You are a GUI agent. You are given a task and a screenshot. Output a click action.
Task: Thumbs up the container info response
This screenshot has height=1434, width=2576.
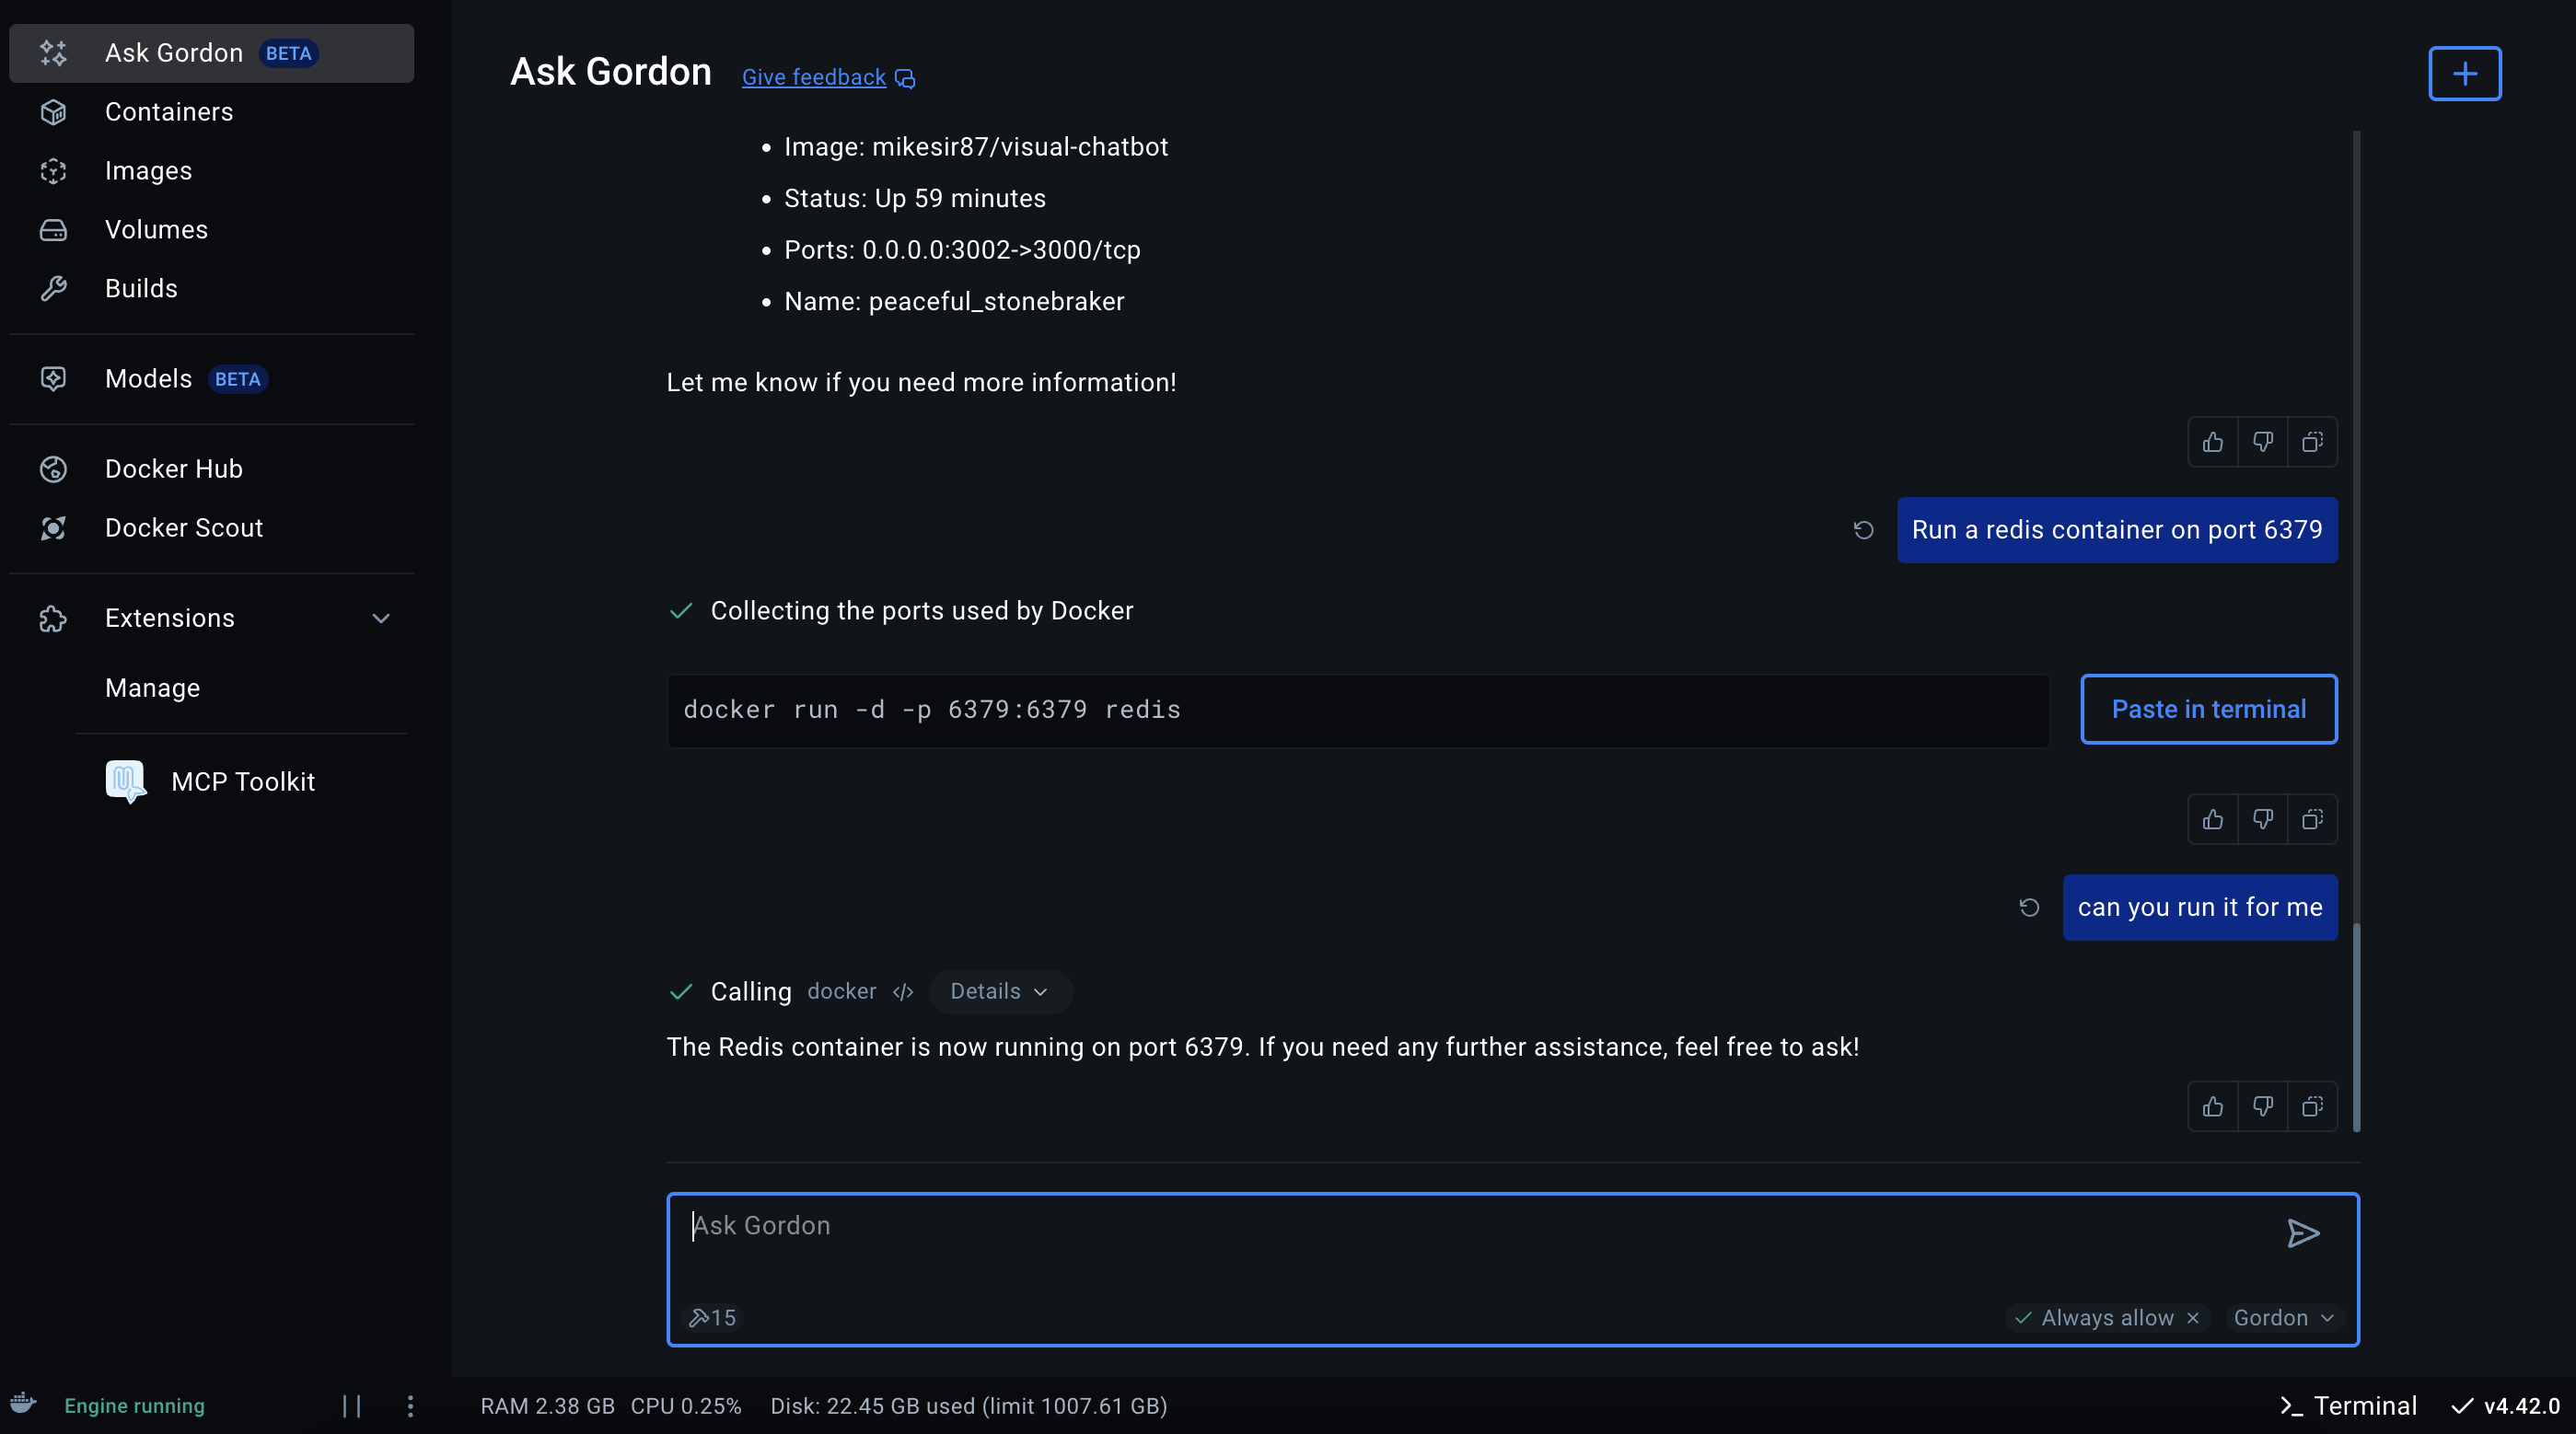click(2213, 442)
